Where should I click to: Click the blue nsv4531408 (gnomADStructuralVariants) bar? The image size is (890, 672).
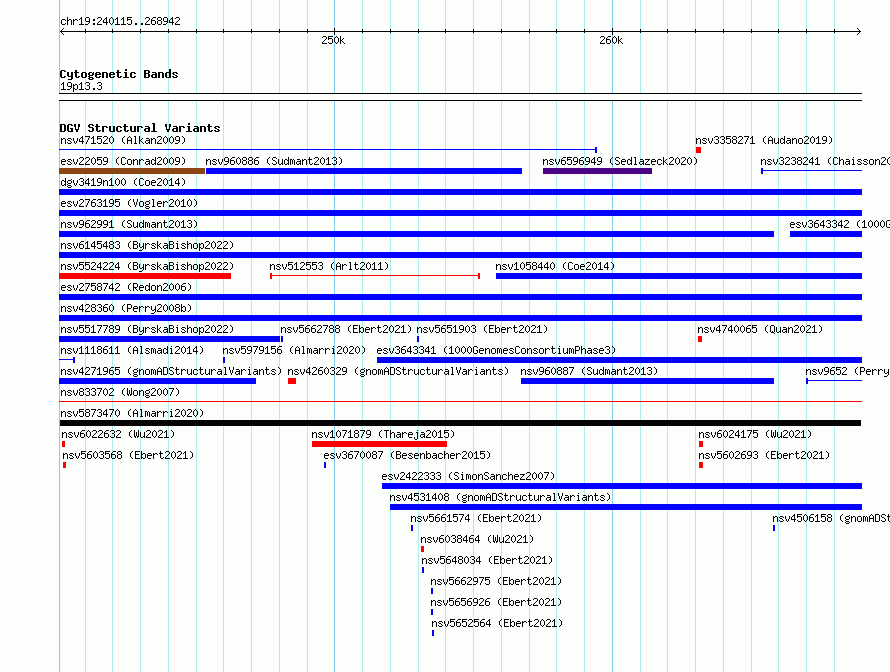point(626,507)
